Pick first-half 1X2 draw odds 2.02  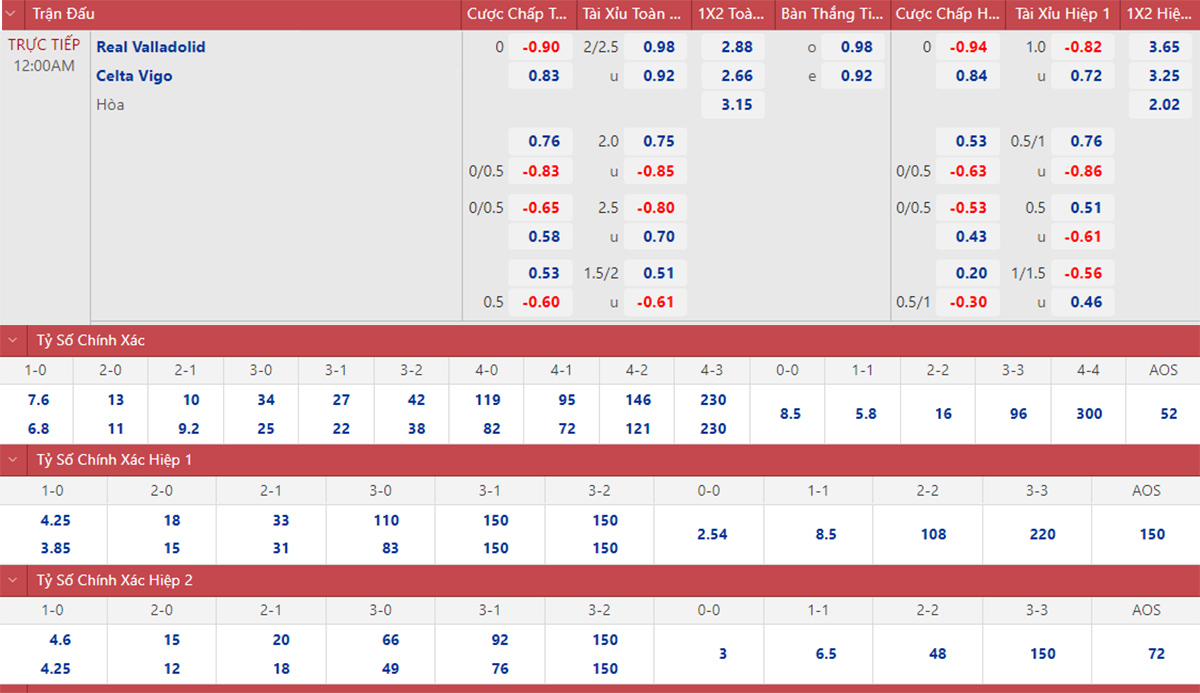pyautogui.click(x=1163, y=104)
